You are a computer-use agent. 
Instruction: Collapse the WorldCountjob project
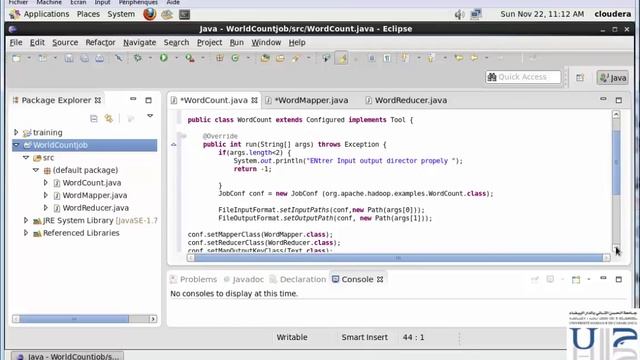click(16, 145)
